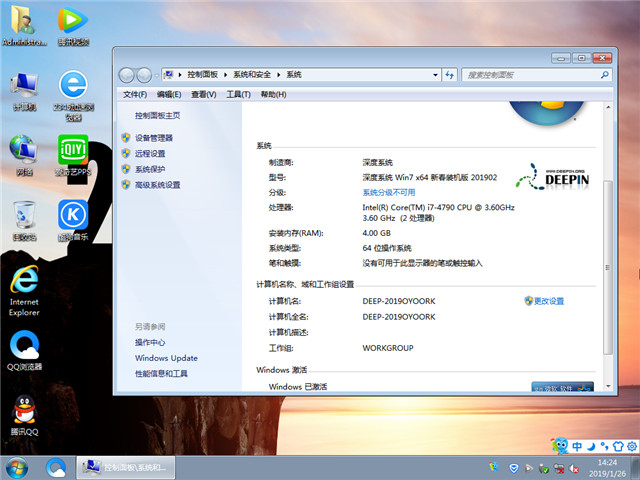Screen dimensions: 640x480
Task: Click the scrollbar down arrow
Action: pos(608,386)
